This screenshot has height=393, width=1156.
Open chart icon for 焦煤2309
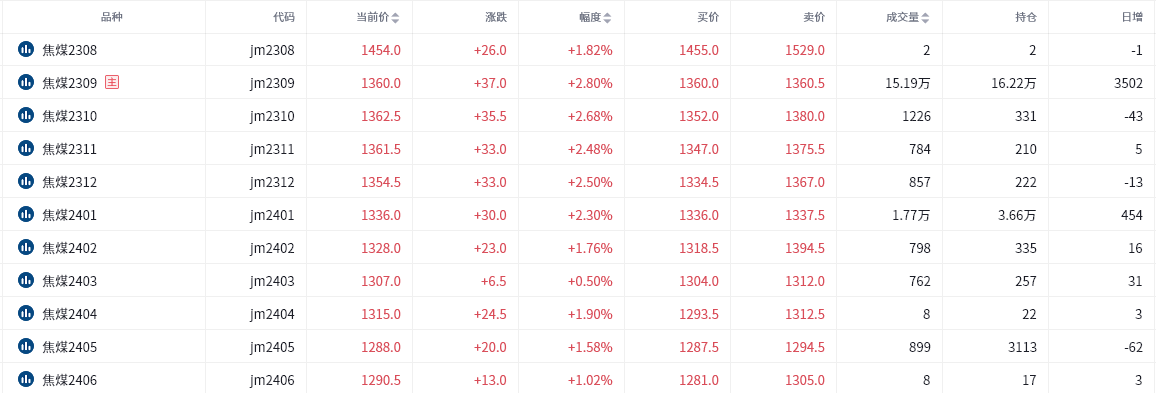[x=26, y=83]
